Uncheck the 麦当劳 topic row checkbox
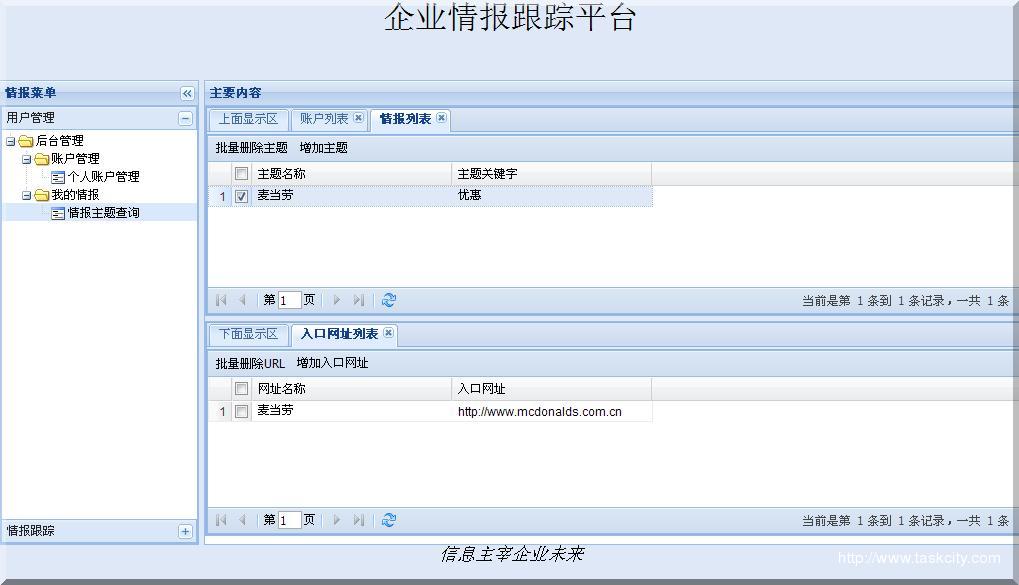1019x585 pixels. pyautogui.click(x=241, y=197)
